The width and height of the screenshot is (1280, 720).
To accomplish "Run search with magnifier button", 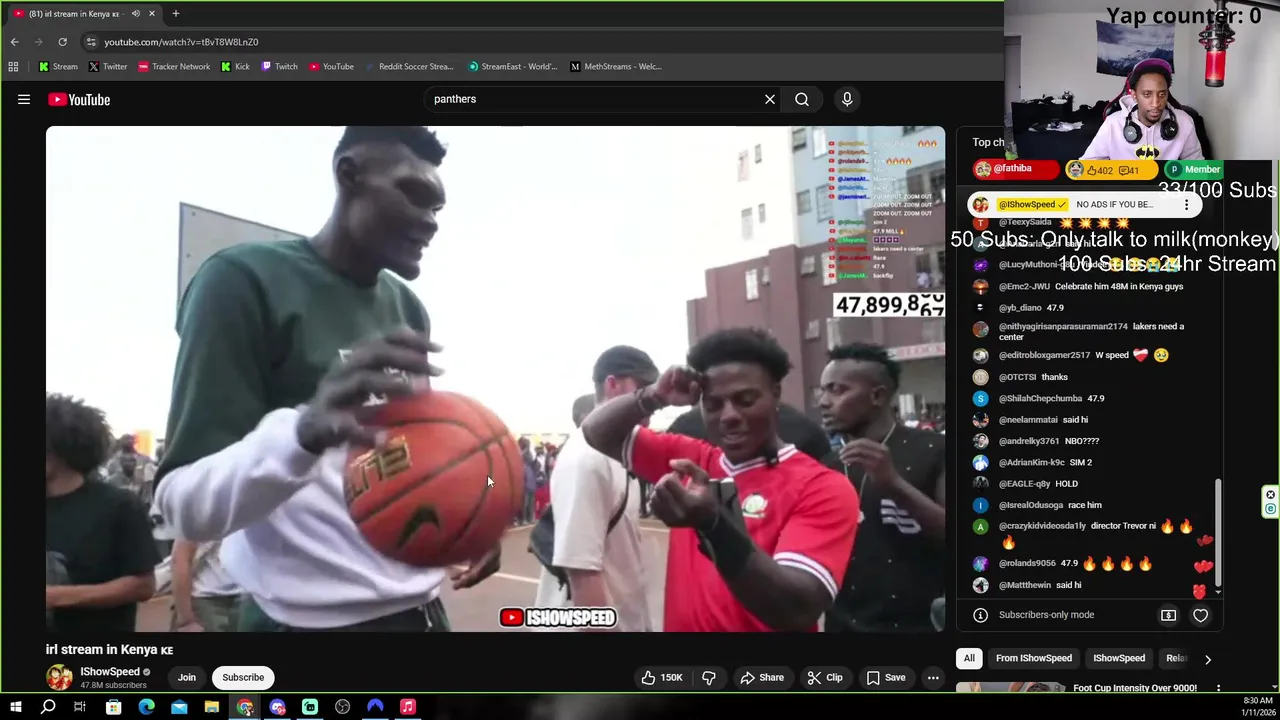I will pyautogui.click(x=802, y=99).
